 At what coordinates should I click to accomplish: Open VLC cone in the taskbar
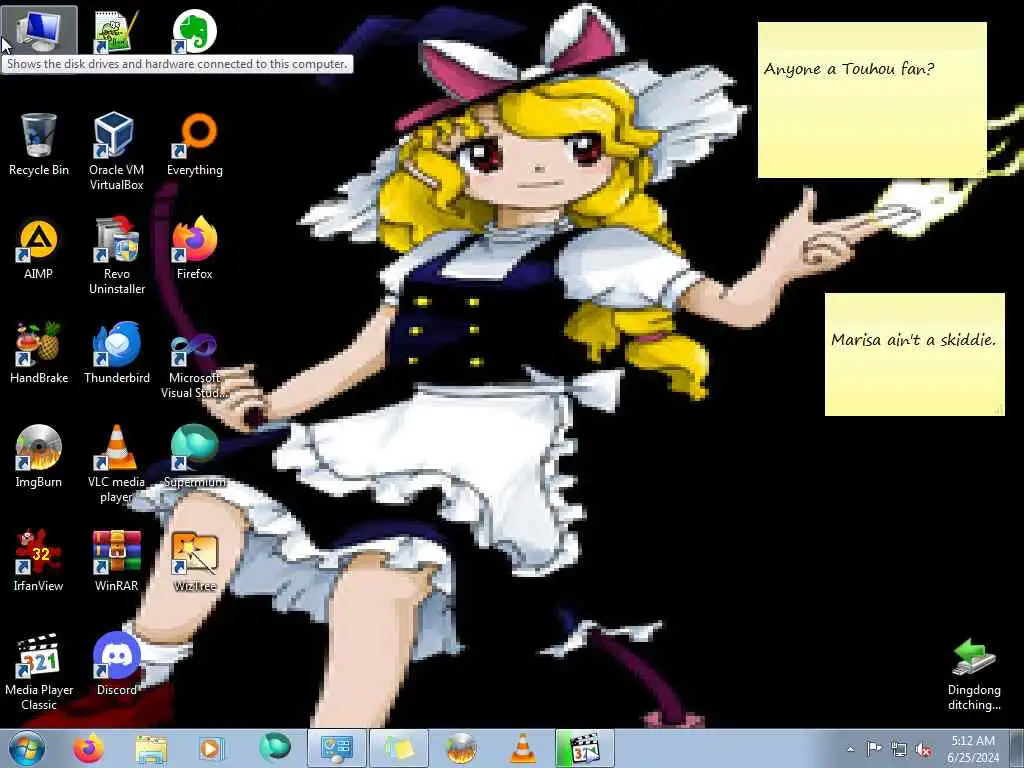(522, 748)
